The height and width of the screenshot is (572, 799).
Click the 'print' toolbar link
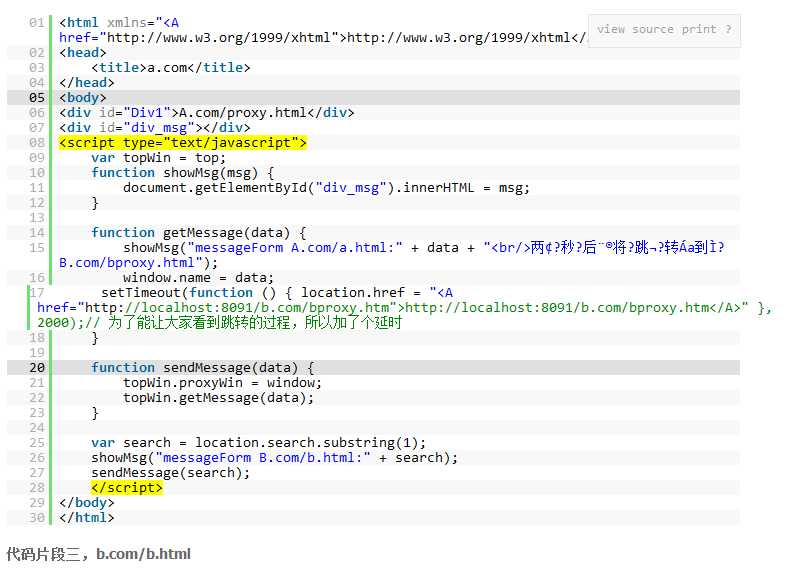[699, 30]
